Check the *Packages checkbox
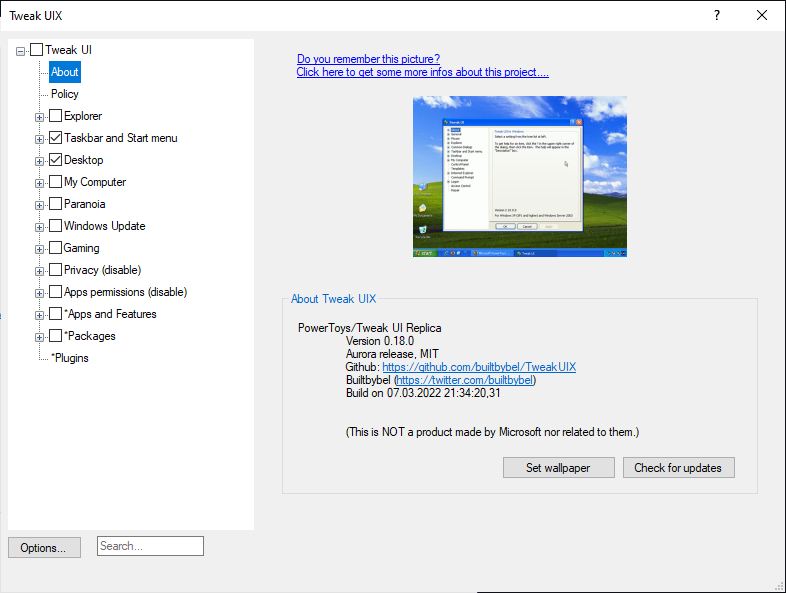Image resolution: width=786 pixels, height=593 pixels. (x=56, y=336)
